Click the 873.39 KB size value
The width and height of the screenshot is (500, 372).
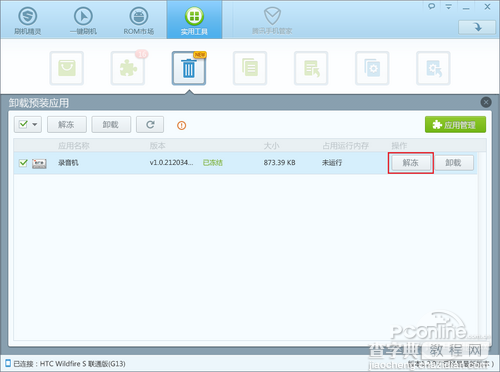tap(279, 163)
